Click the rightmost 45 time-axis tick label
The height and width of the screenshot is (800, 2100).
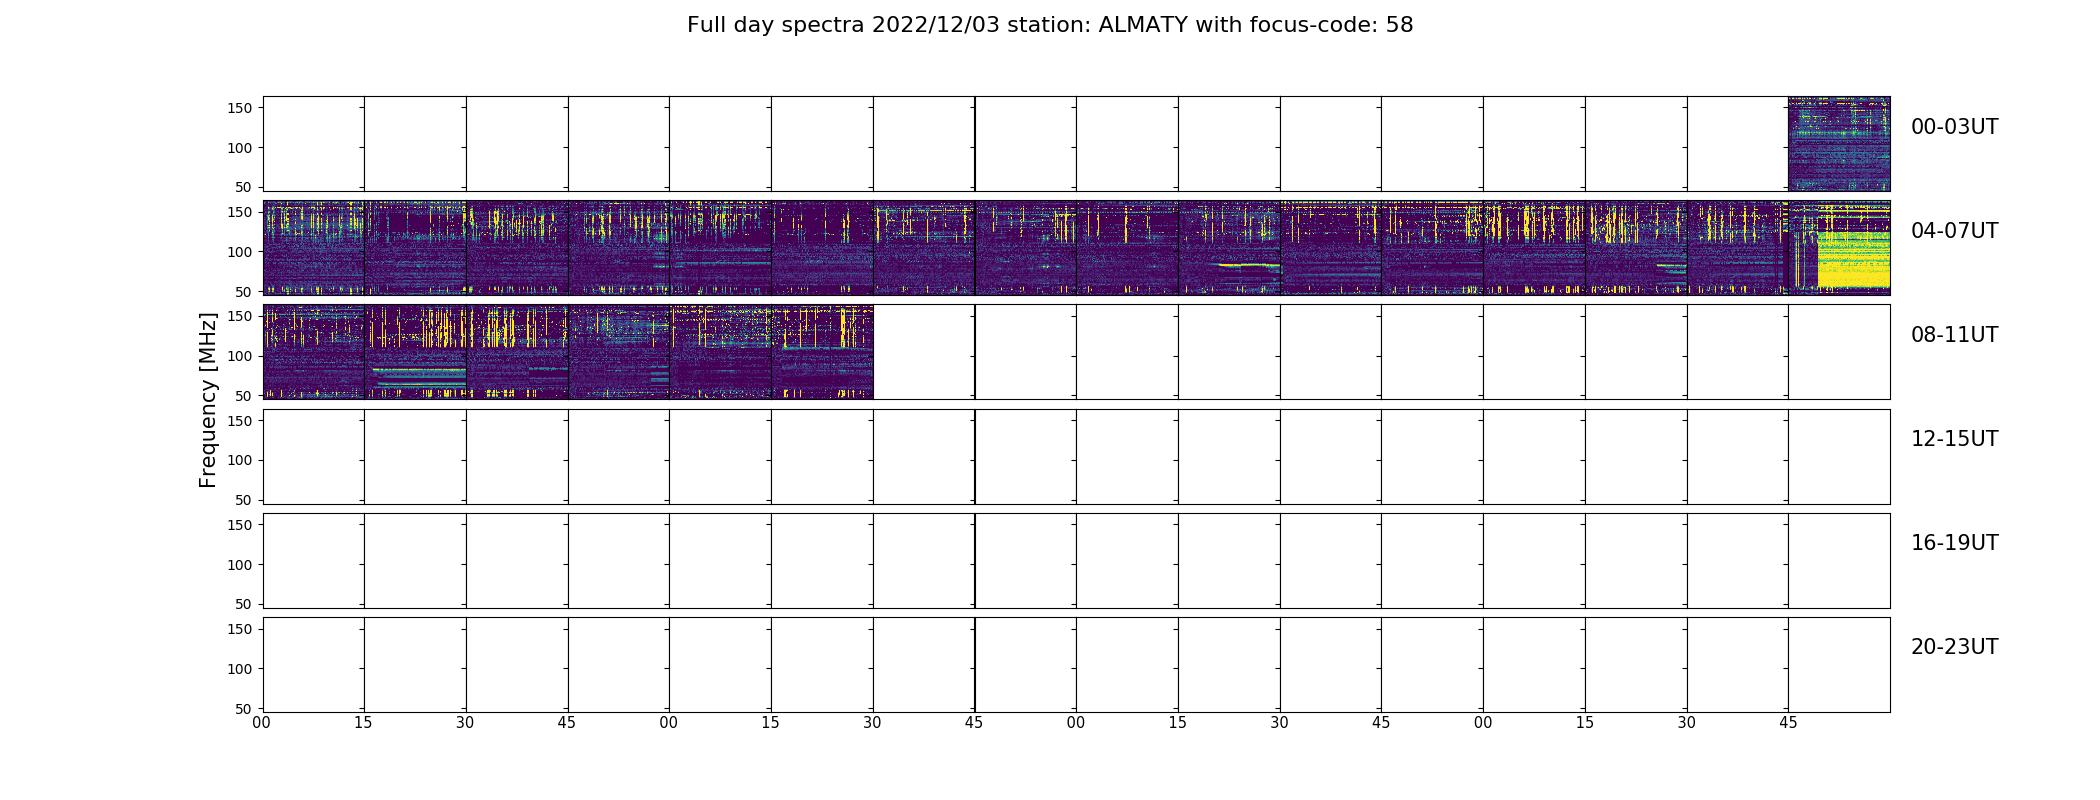[1788, 723]
